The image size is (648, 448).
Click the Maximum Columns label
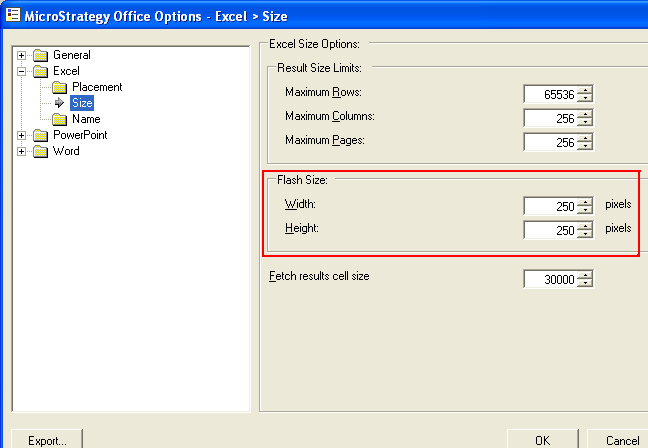tap(330, 116)
